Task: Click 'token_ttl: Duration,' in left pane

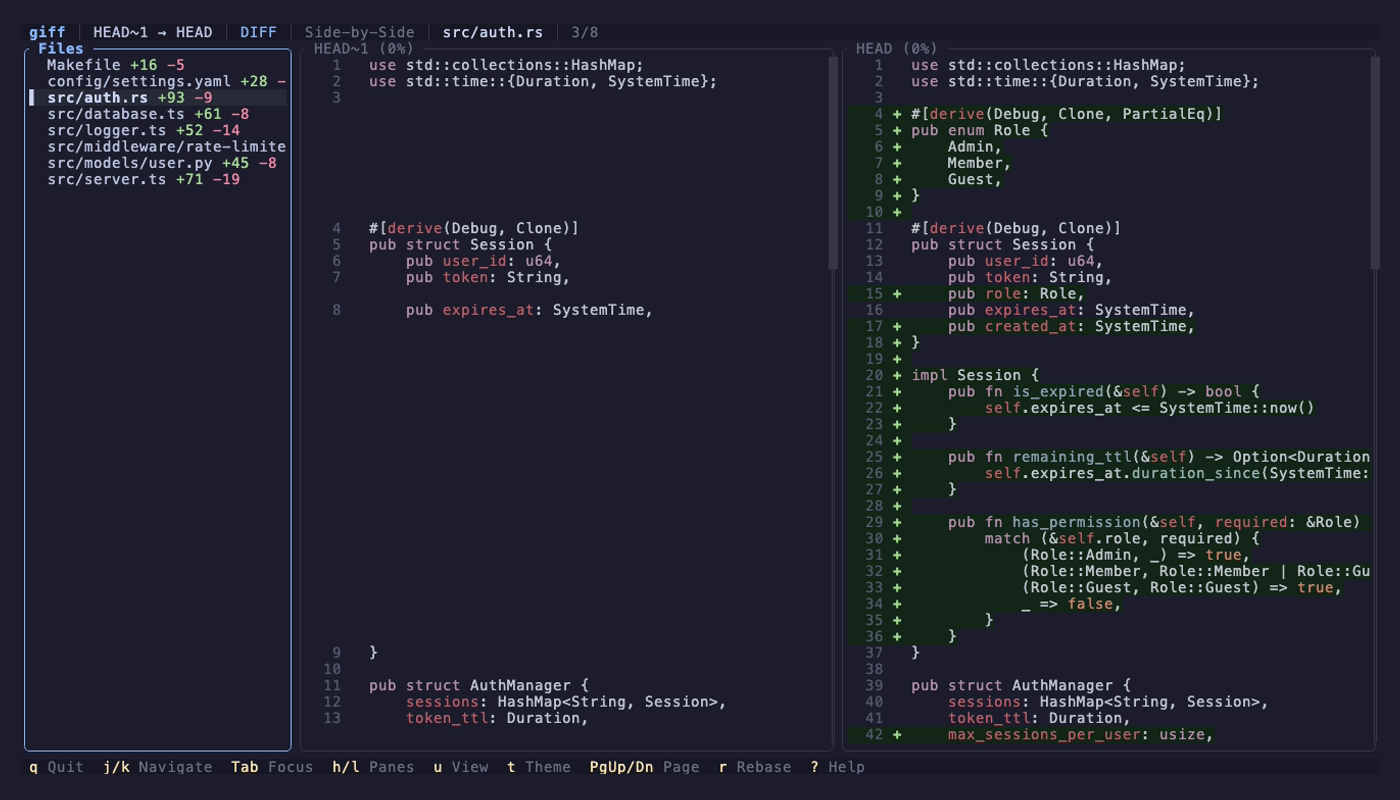Action: click(x=497, y=718)
